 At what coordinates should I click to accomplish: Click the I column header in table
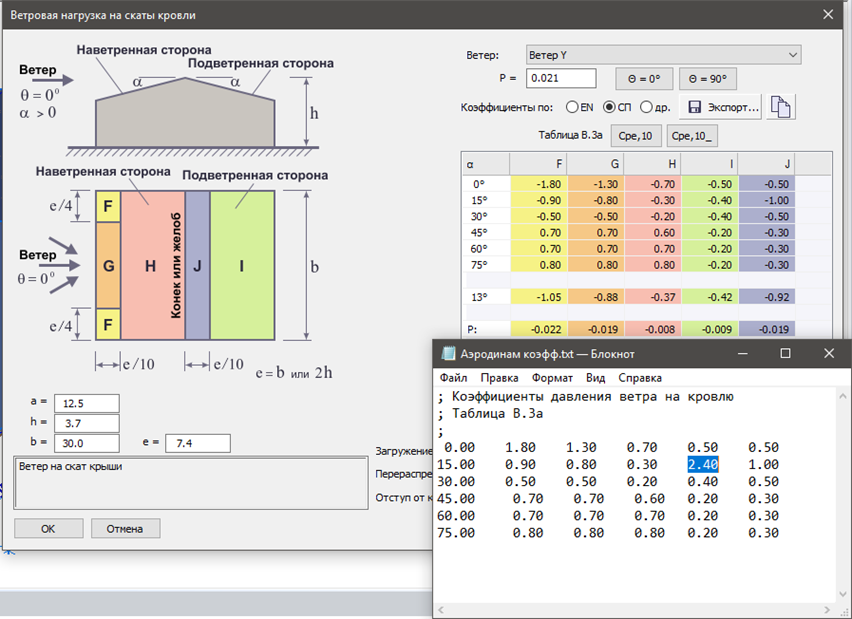(710, 164)
